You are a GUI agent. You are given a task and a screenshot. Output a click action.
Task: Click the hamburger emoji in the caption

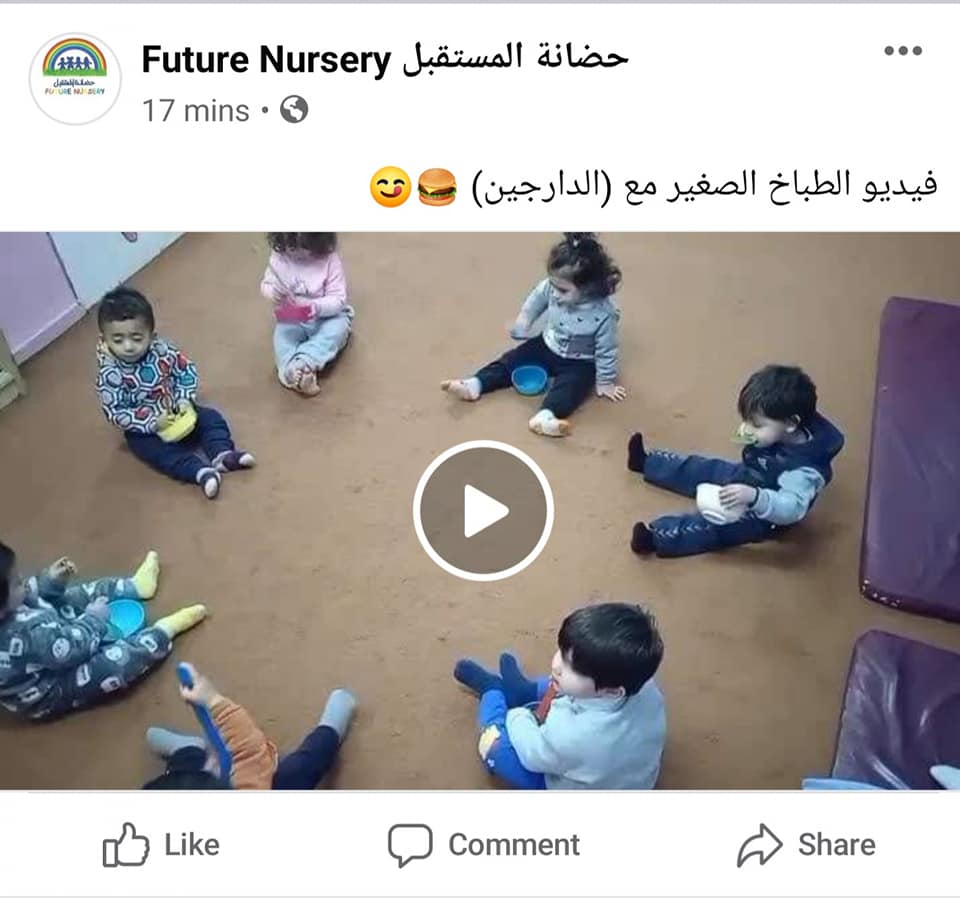click(x=437, y=187)
